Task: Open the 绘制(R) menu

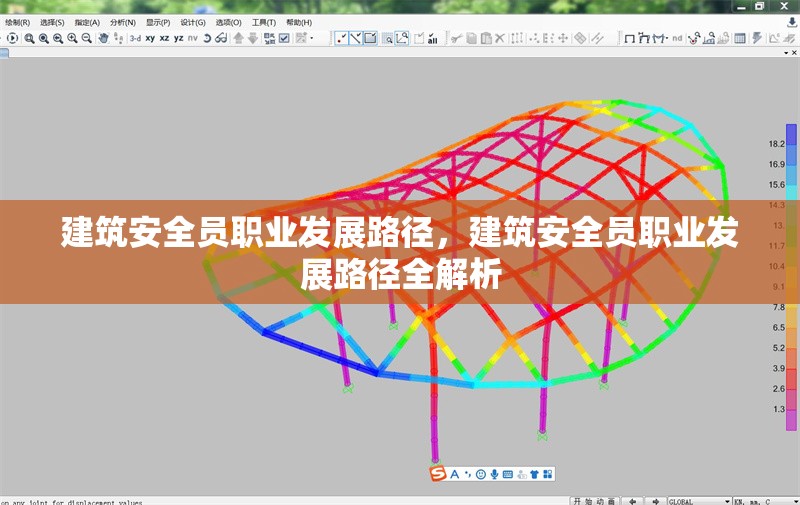Action: pyautogui.click(x=18, y=22)
